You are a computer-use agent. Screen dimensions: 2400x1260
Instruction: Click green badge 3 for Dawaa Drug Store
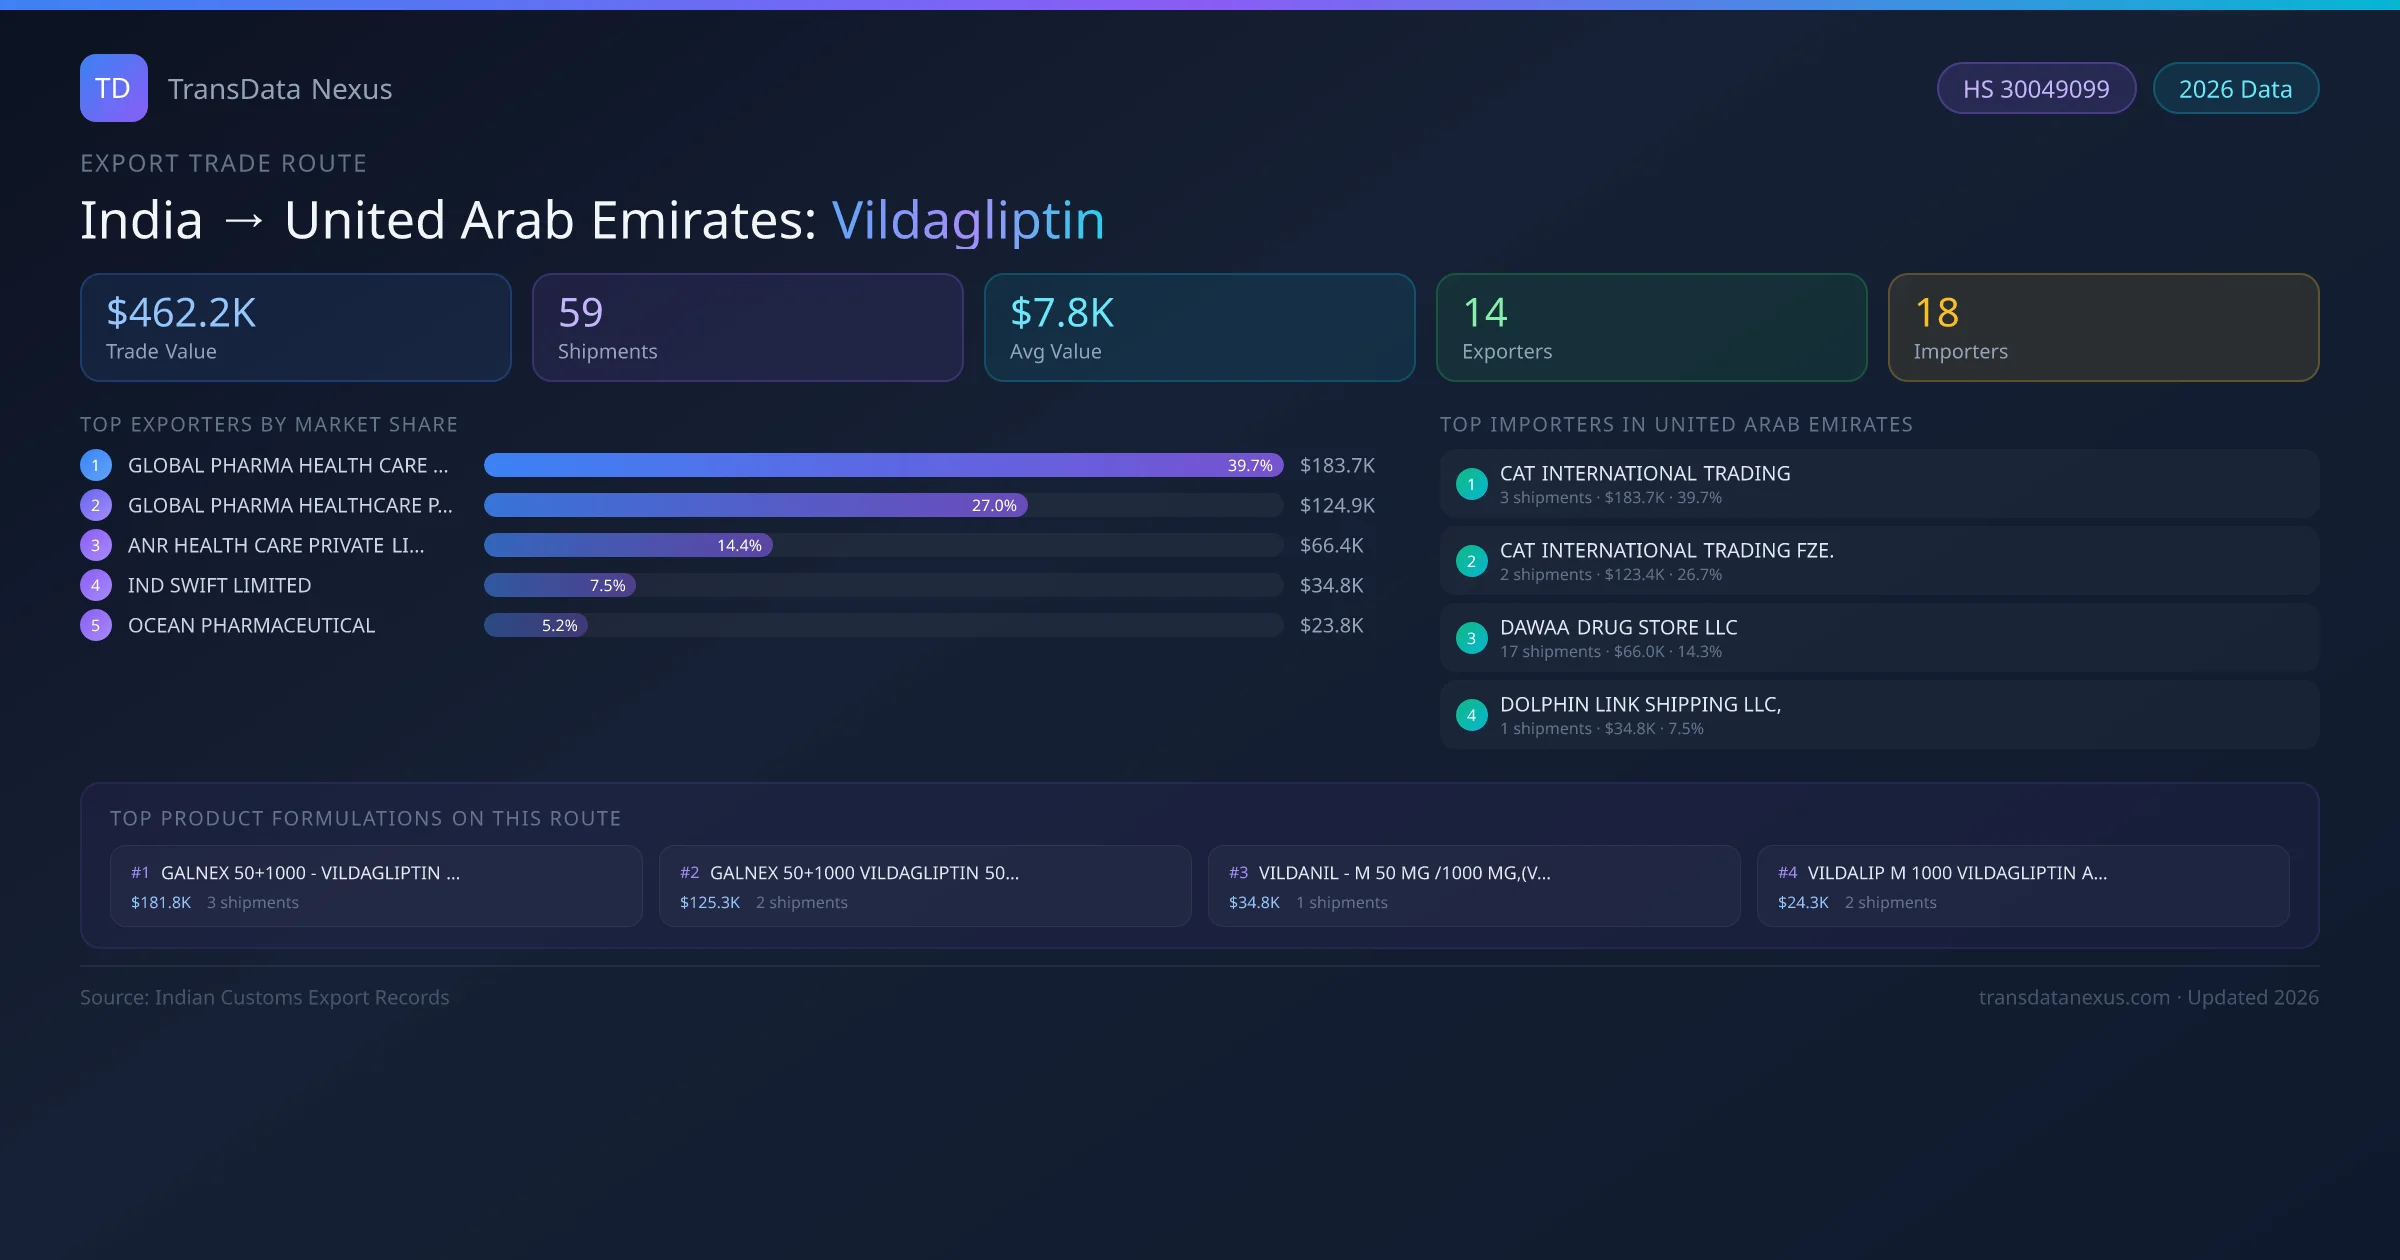point(1470,638)
